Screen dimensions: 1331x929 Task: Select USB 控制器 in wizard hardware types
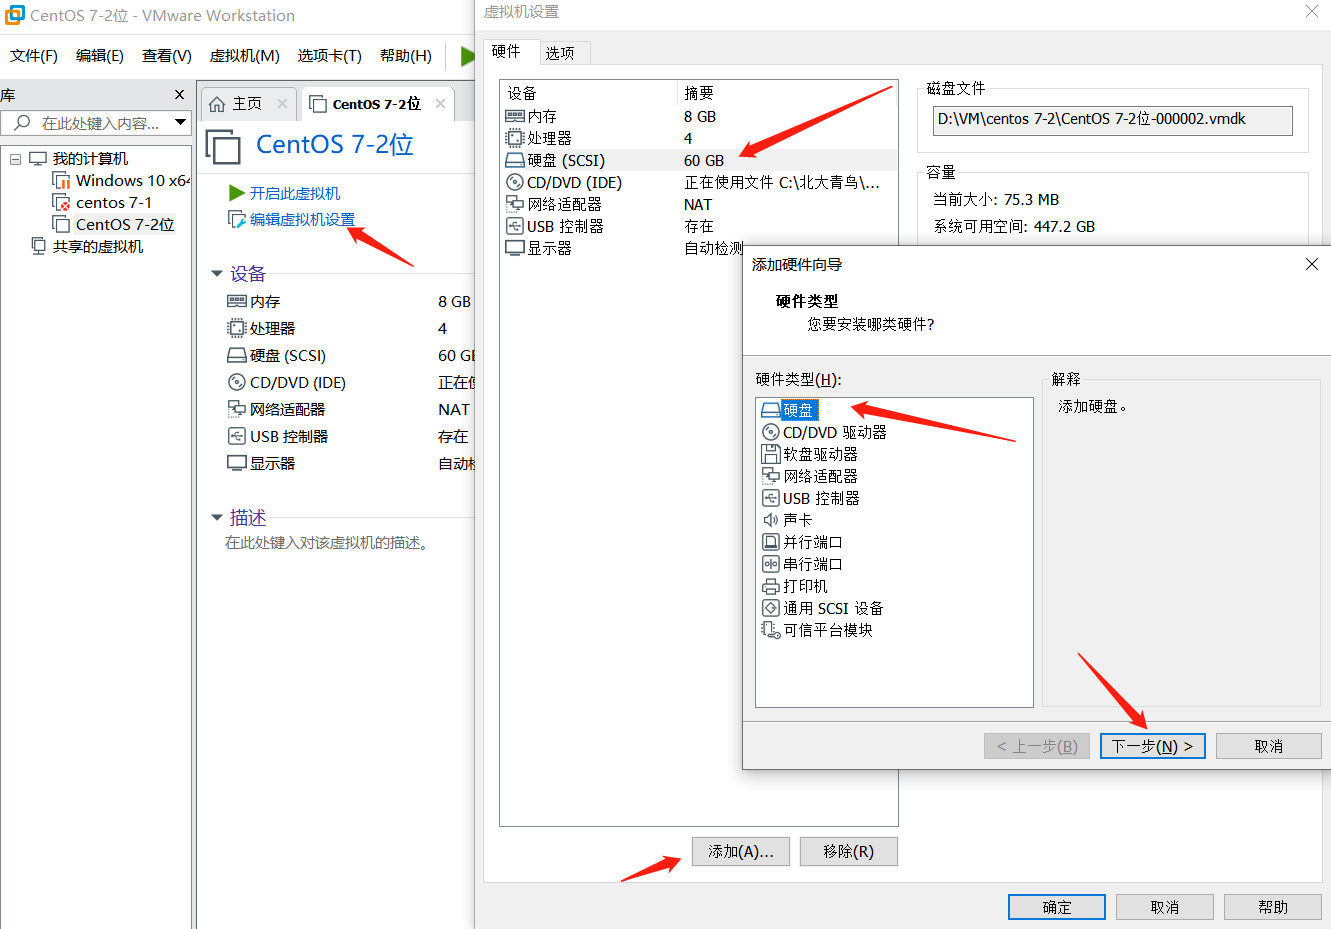[x=821, y=498]
